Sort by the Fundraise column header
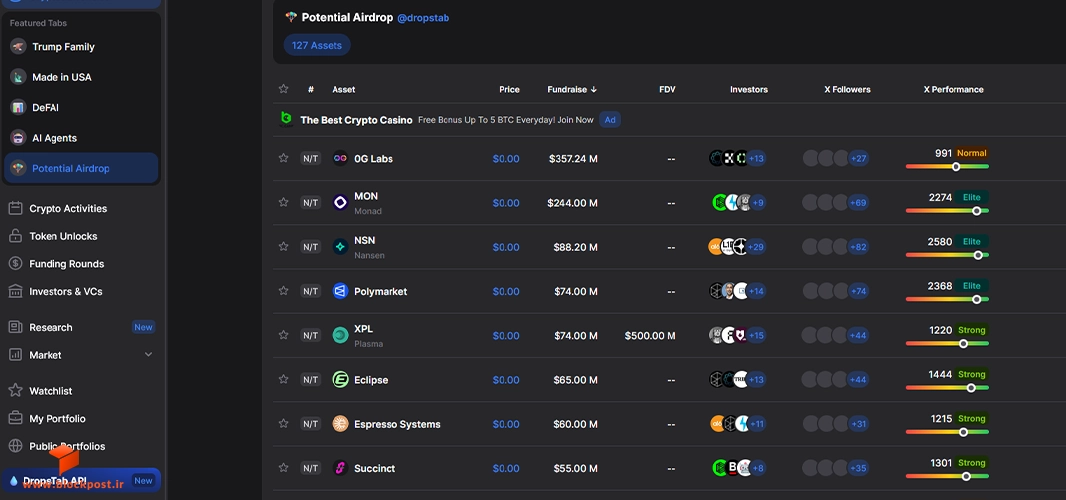This screenshot has height=500, width=1066. (572, 89)
